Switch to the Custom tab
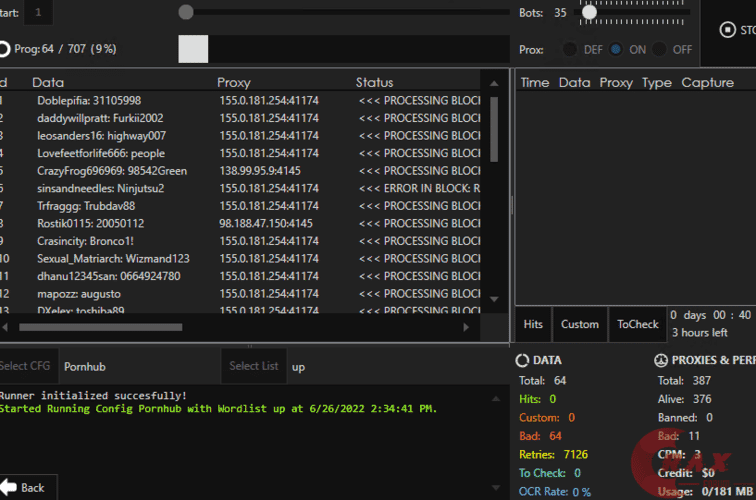 [580, 324]
